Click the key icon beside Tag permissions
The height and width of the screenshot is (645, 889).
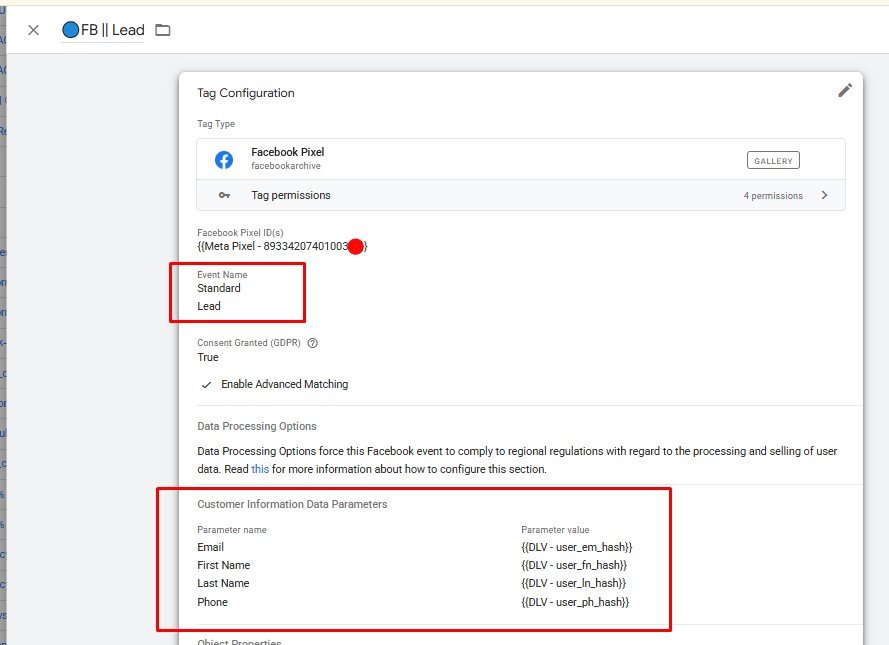(225, 195)
